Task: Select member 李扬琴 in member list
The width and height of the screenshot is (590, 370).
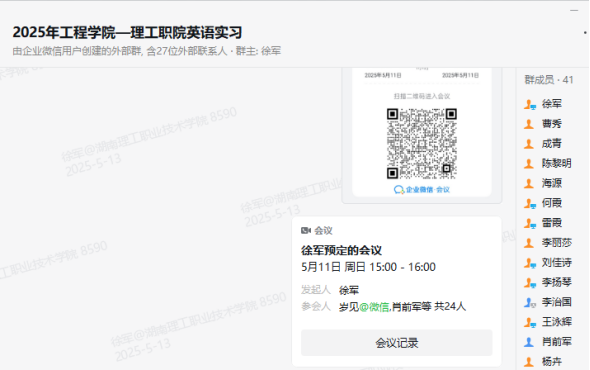Action: pos(557,282)
